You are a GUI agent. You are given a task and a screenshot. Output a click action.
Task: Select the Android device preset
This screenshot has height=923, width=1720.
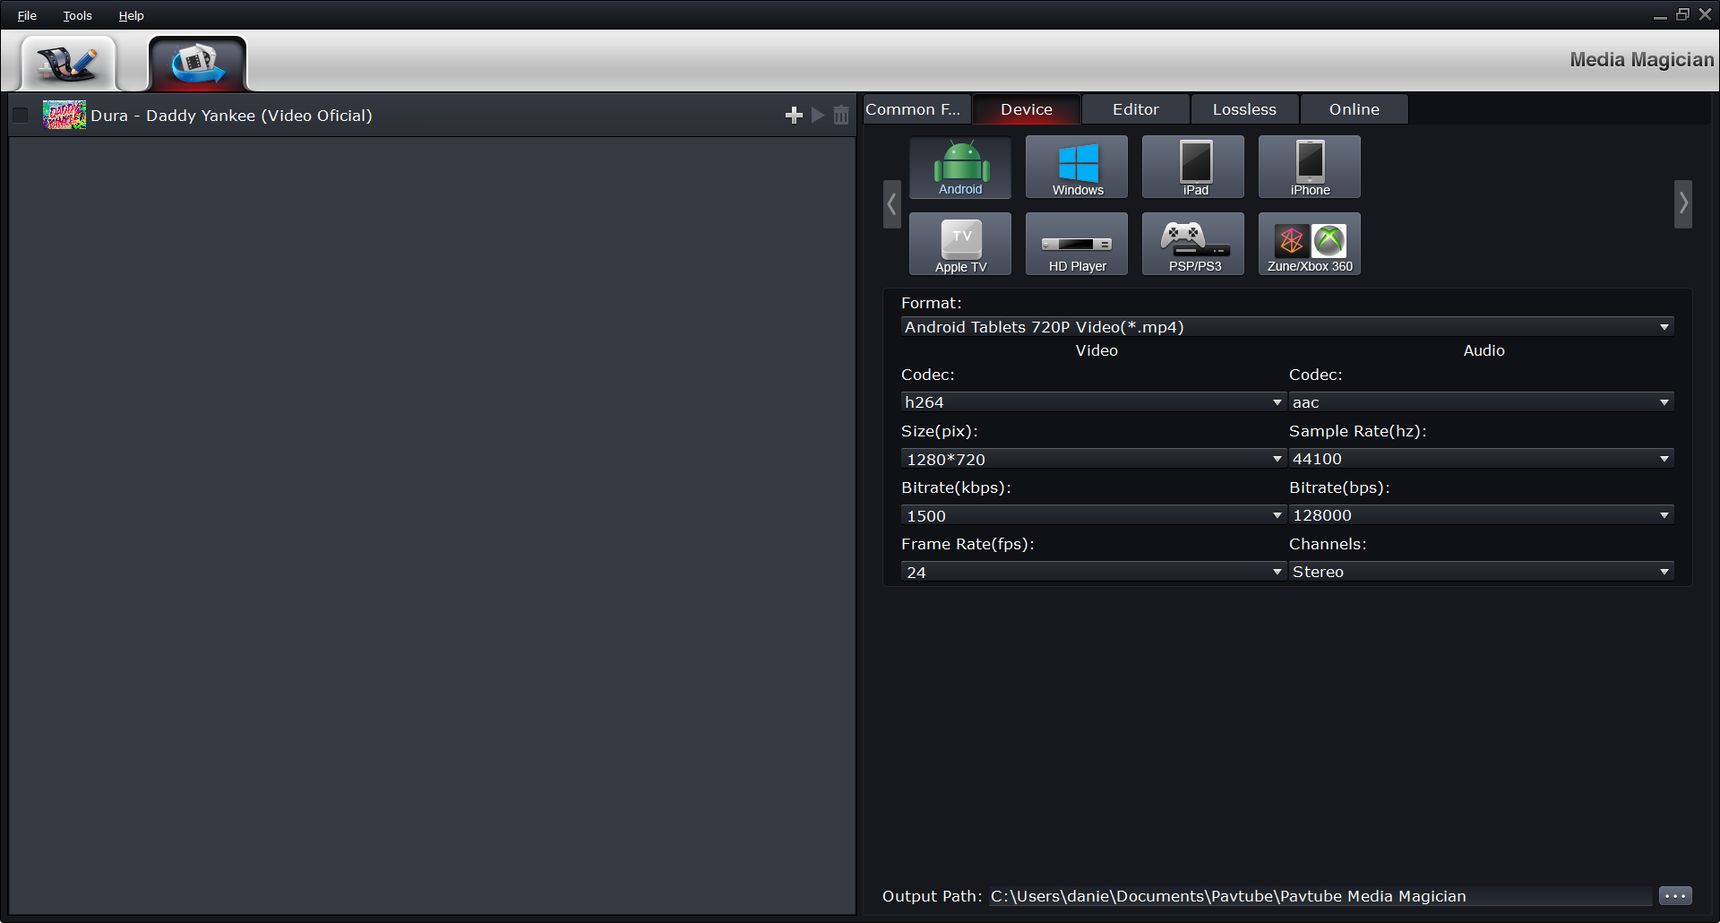click(960, 167)
